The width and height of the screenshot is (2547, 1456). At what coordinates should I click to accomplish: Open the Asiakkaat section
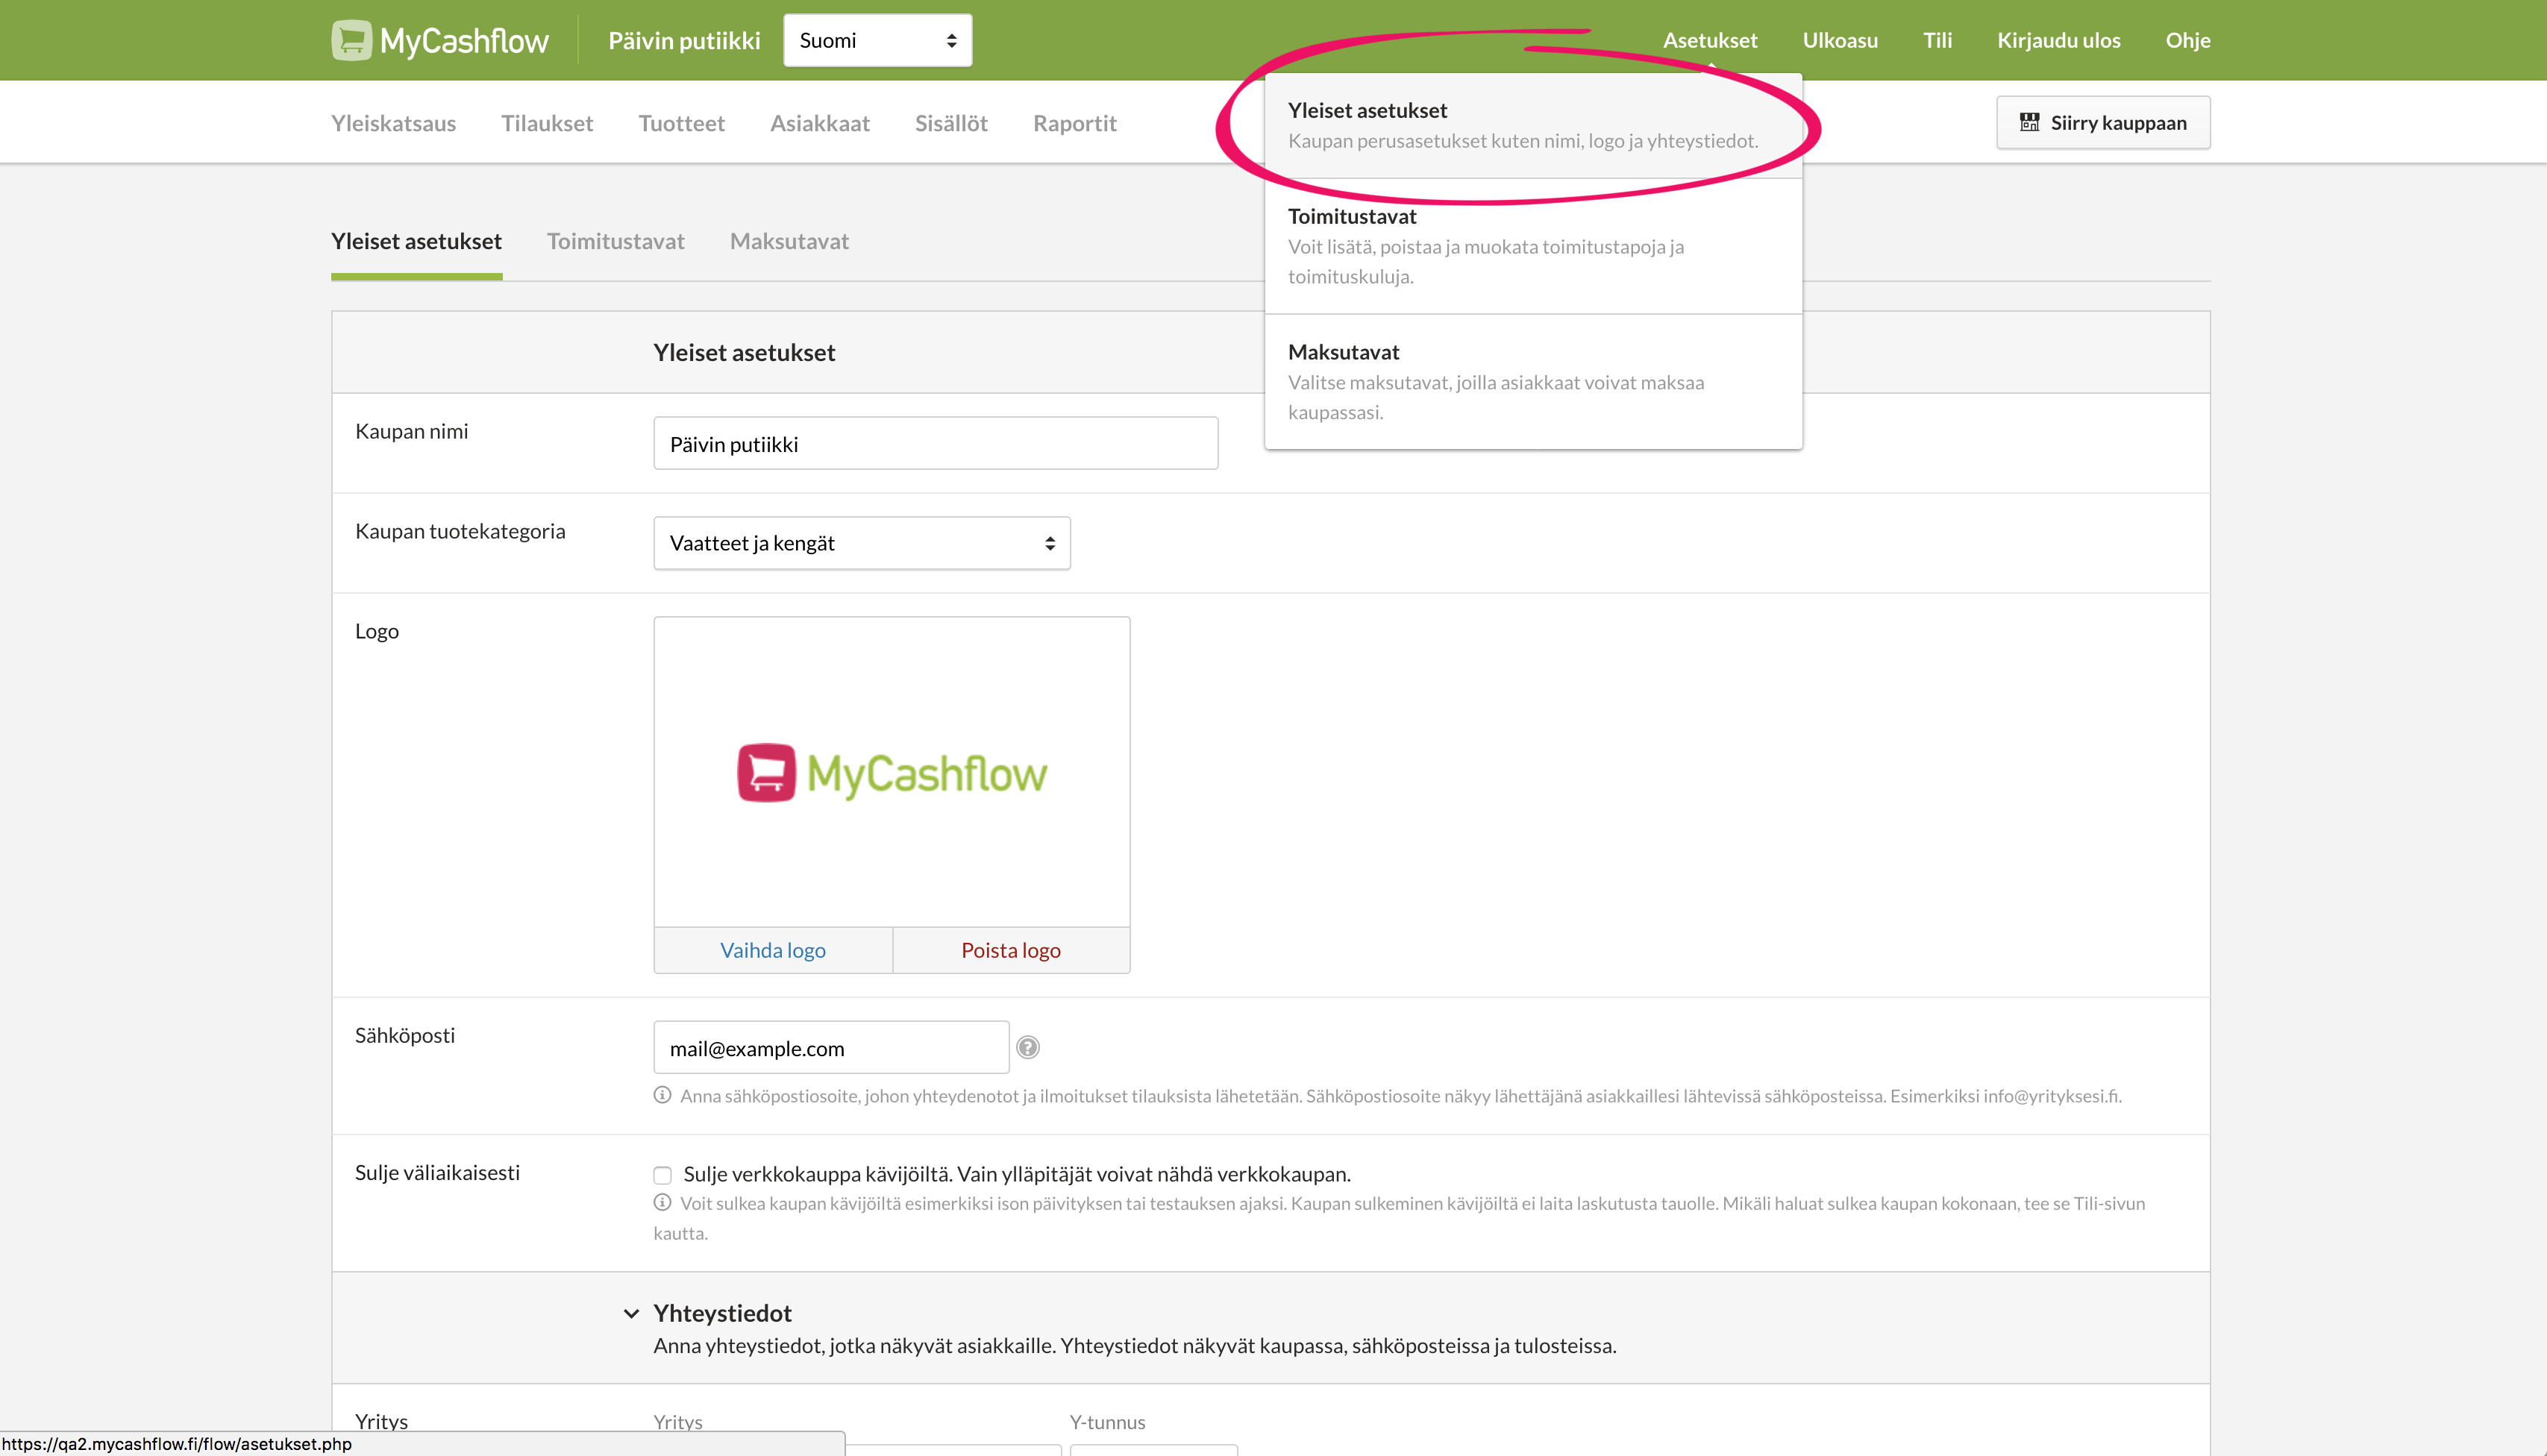point(819,123)
